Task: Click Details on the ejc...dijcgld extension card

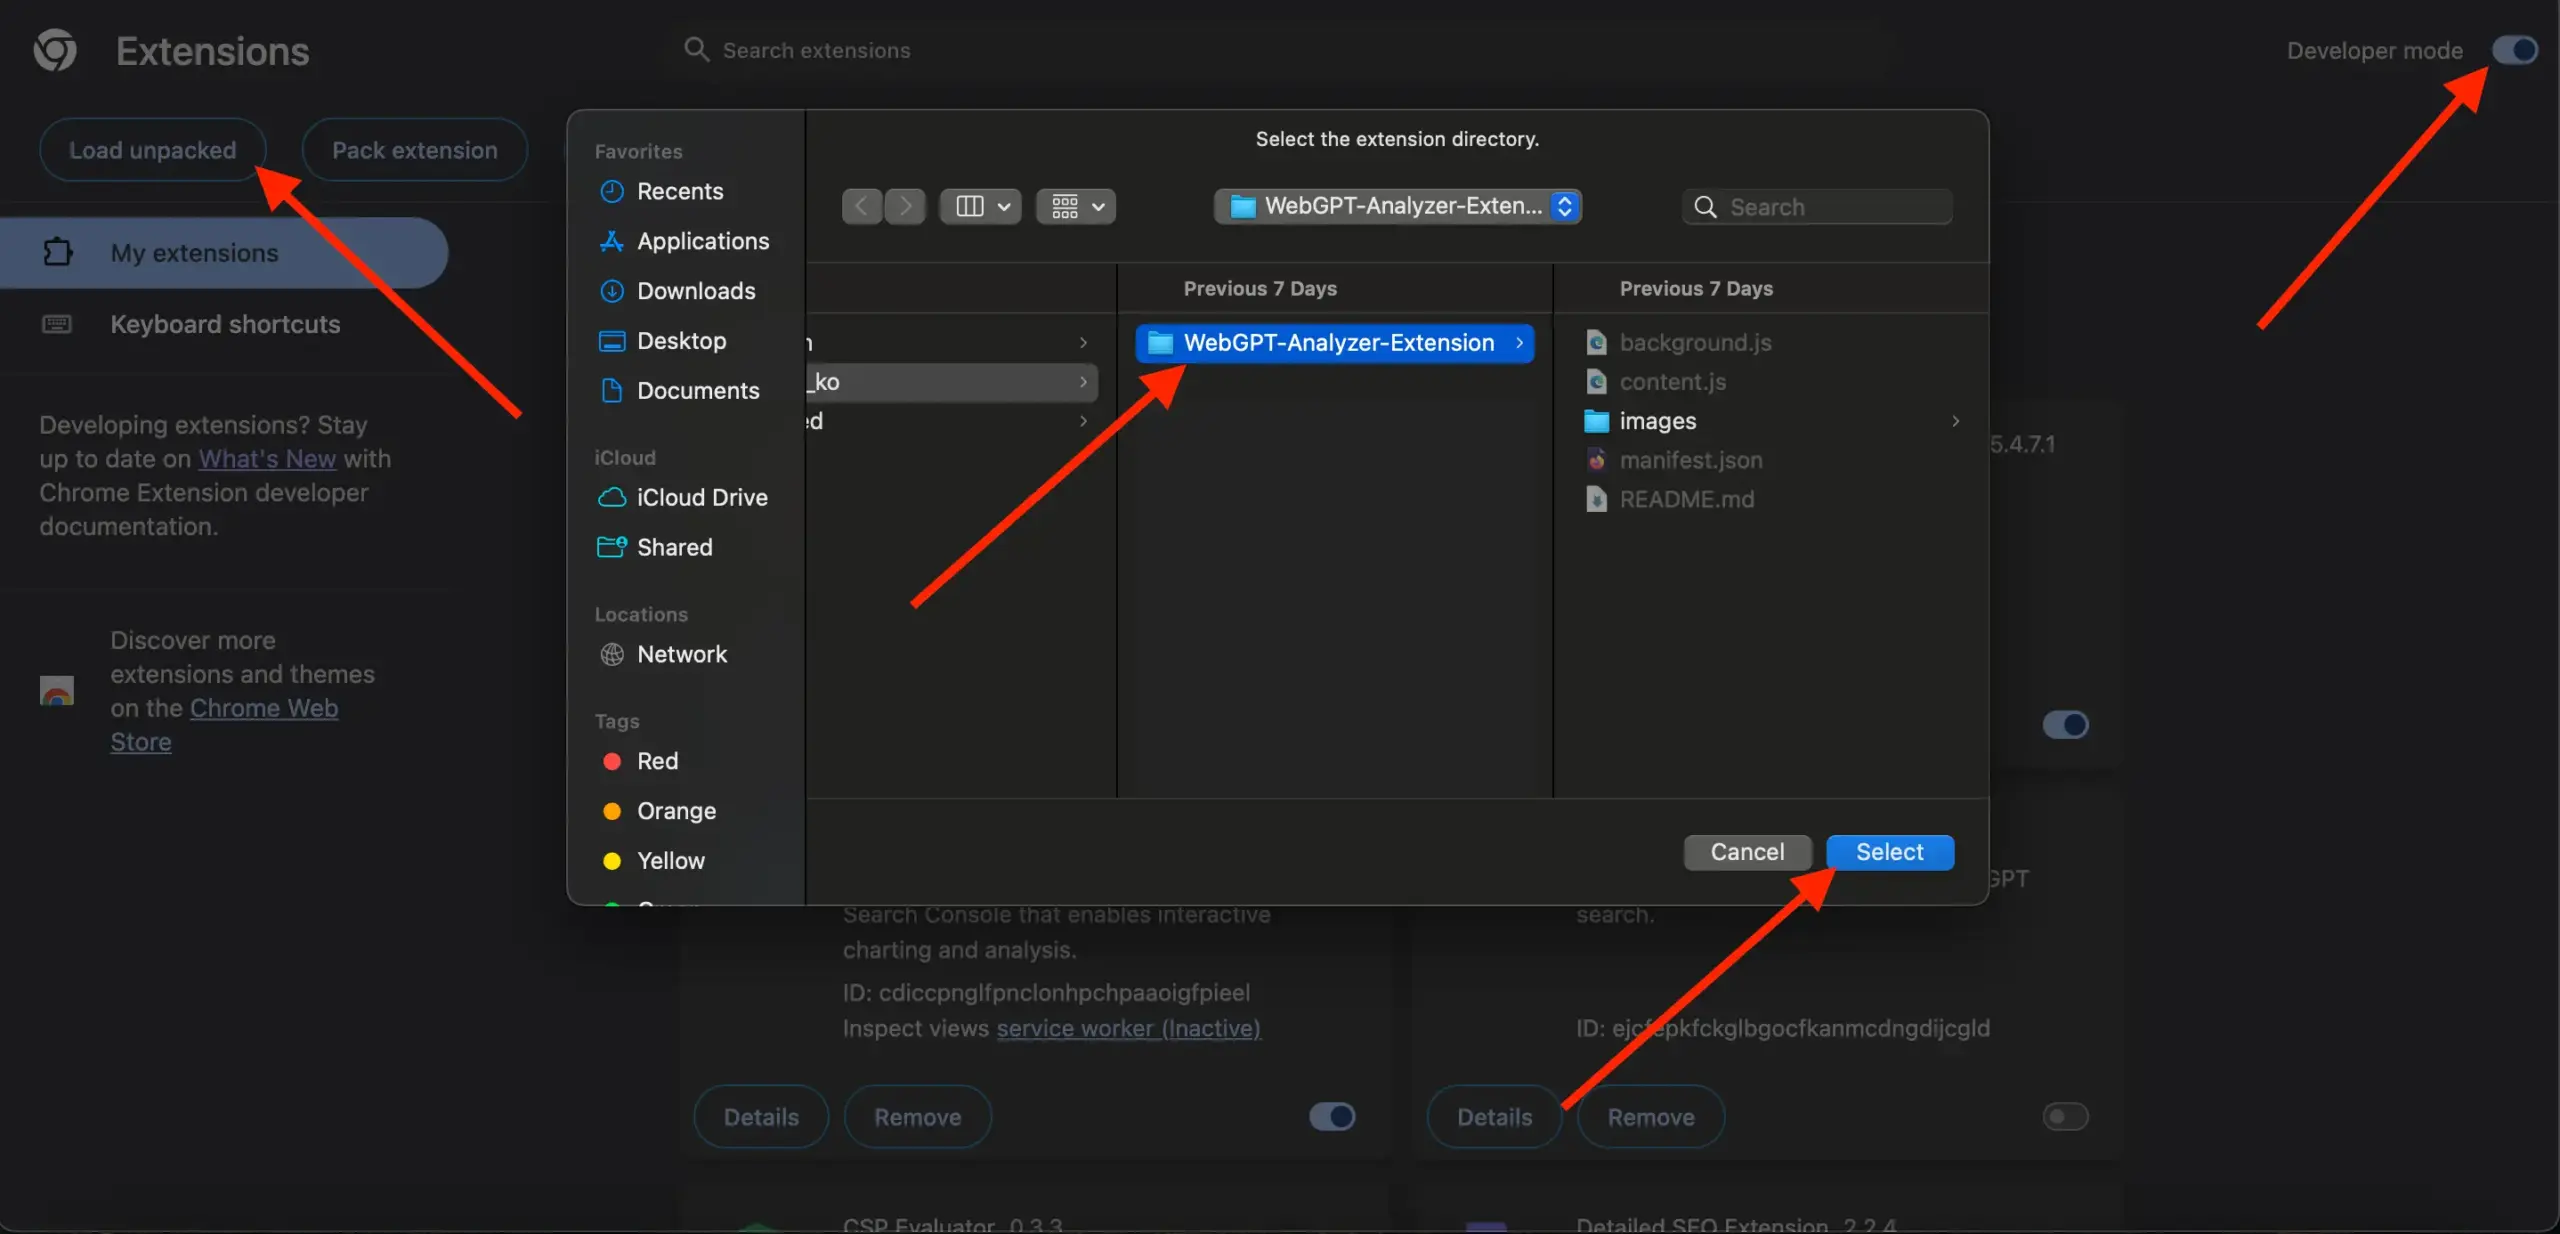Action: click(1494, 1116)
